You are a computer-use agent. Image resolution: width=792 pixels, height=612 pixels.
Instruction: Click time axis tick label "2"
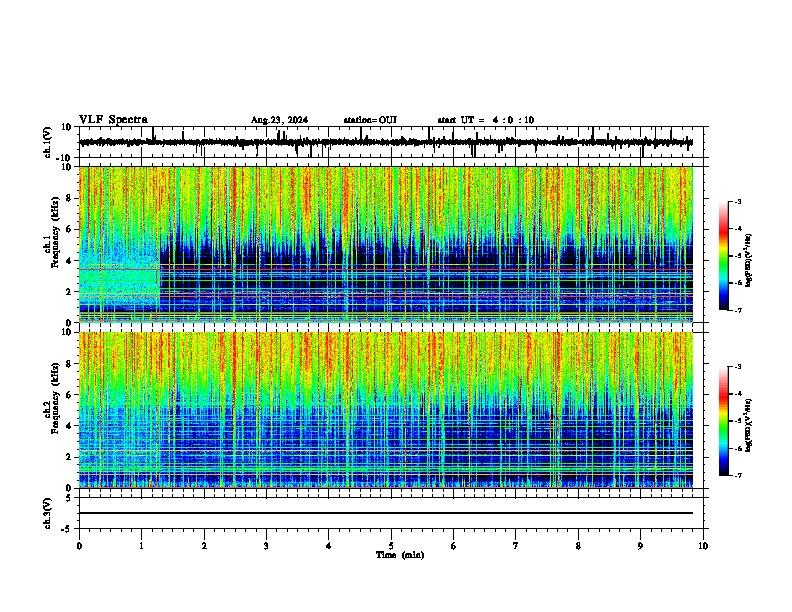coord(204,546)
